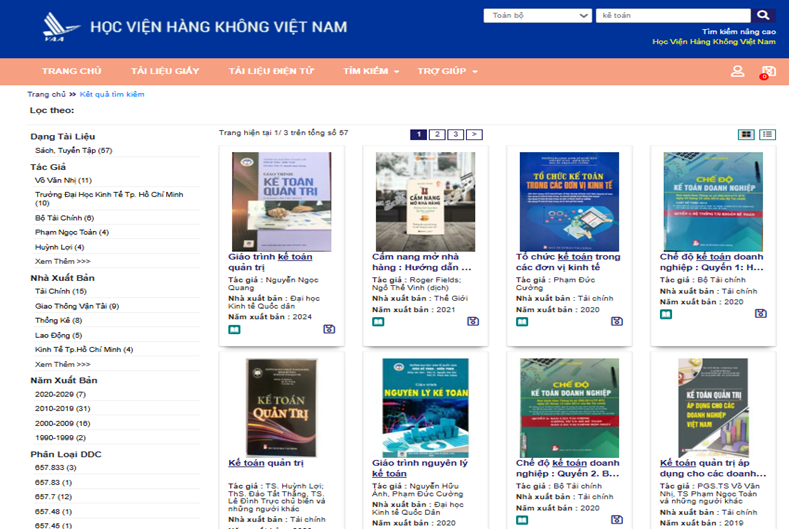Read online 'Tổ chức kế toán trong các đơn vị'

[x=522, y=322]
